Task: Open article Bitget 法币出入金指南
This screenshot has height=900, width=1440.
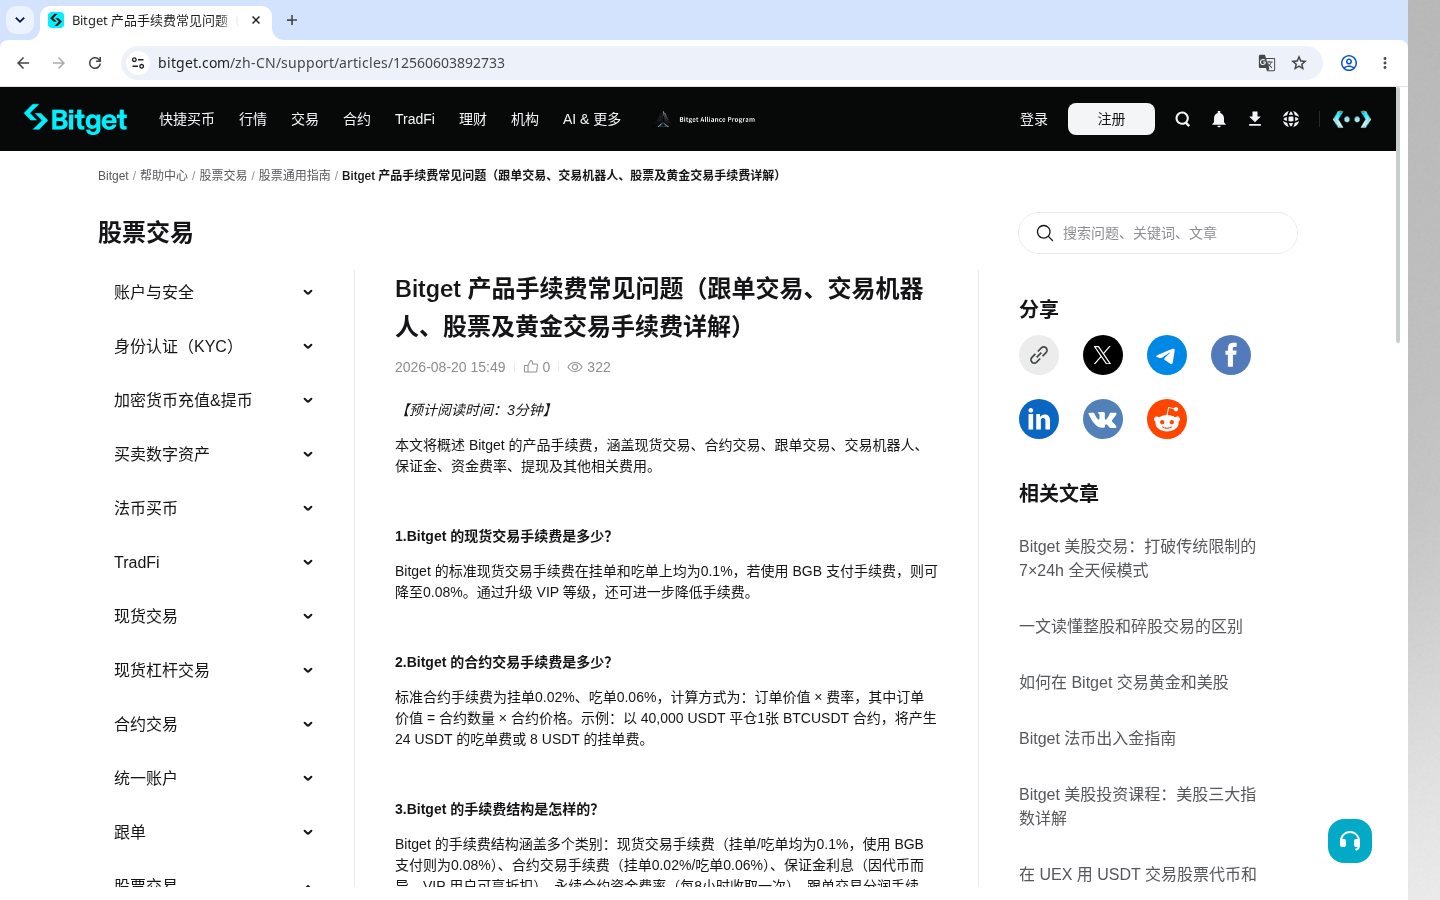Action: coord(1097,738)
